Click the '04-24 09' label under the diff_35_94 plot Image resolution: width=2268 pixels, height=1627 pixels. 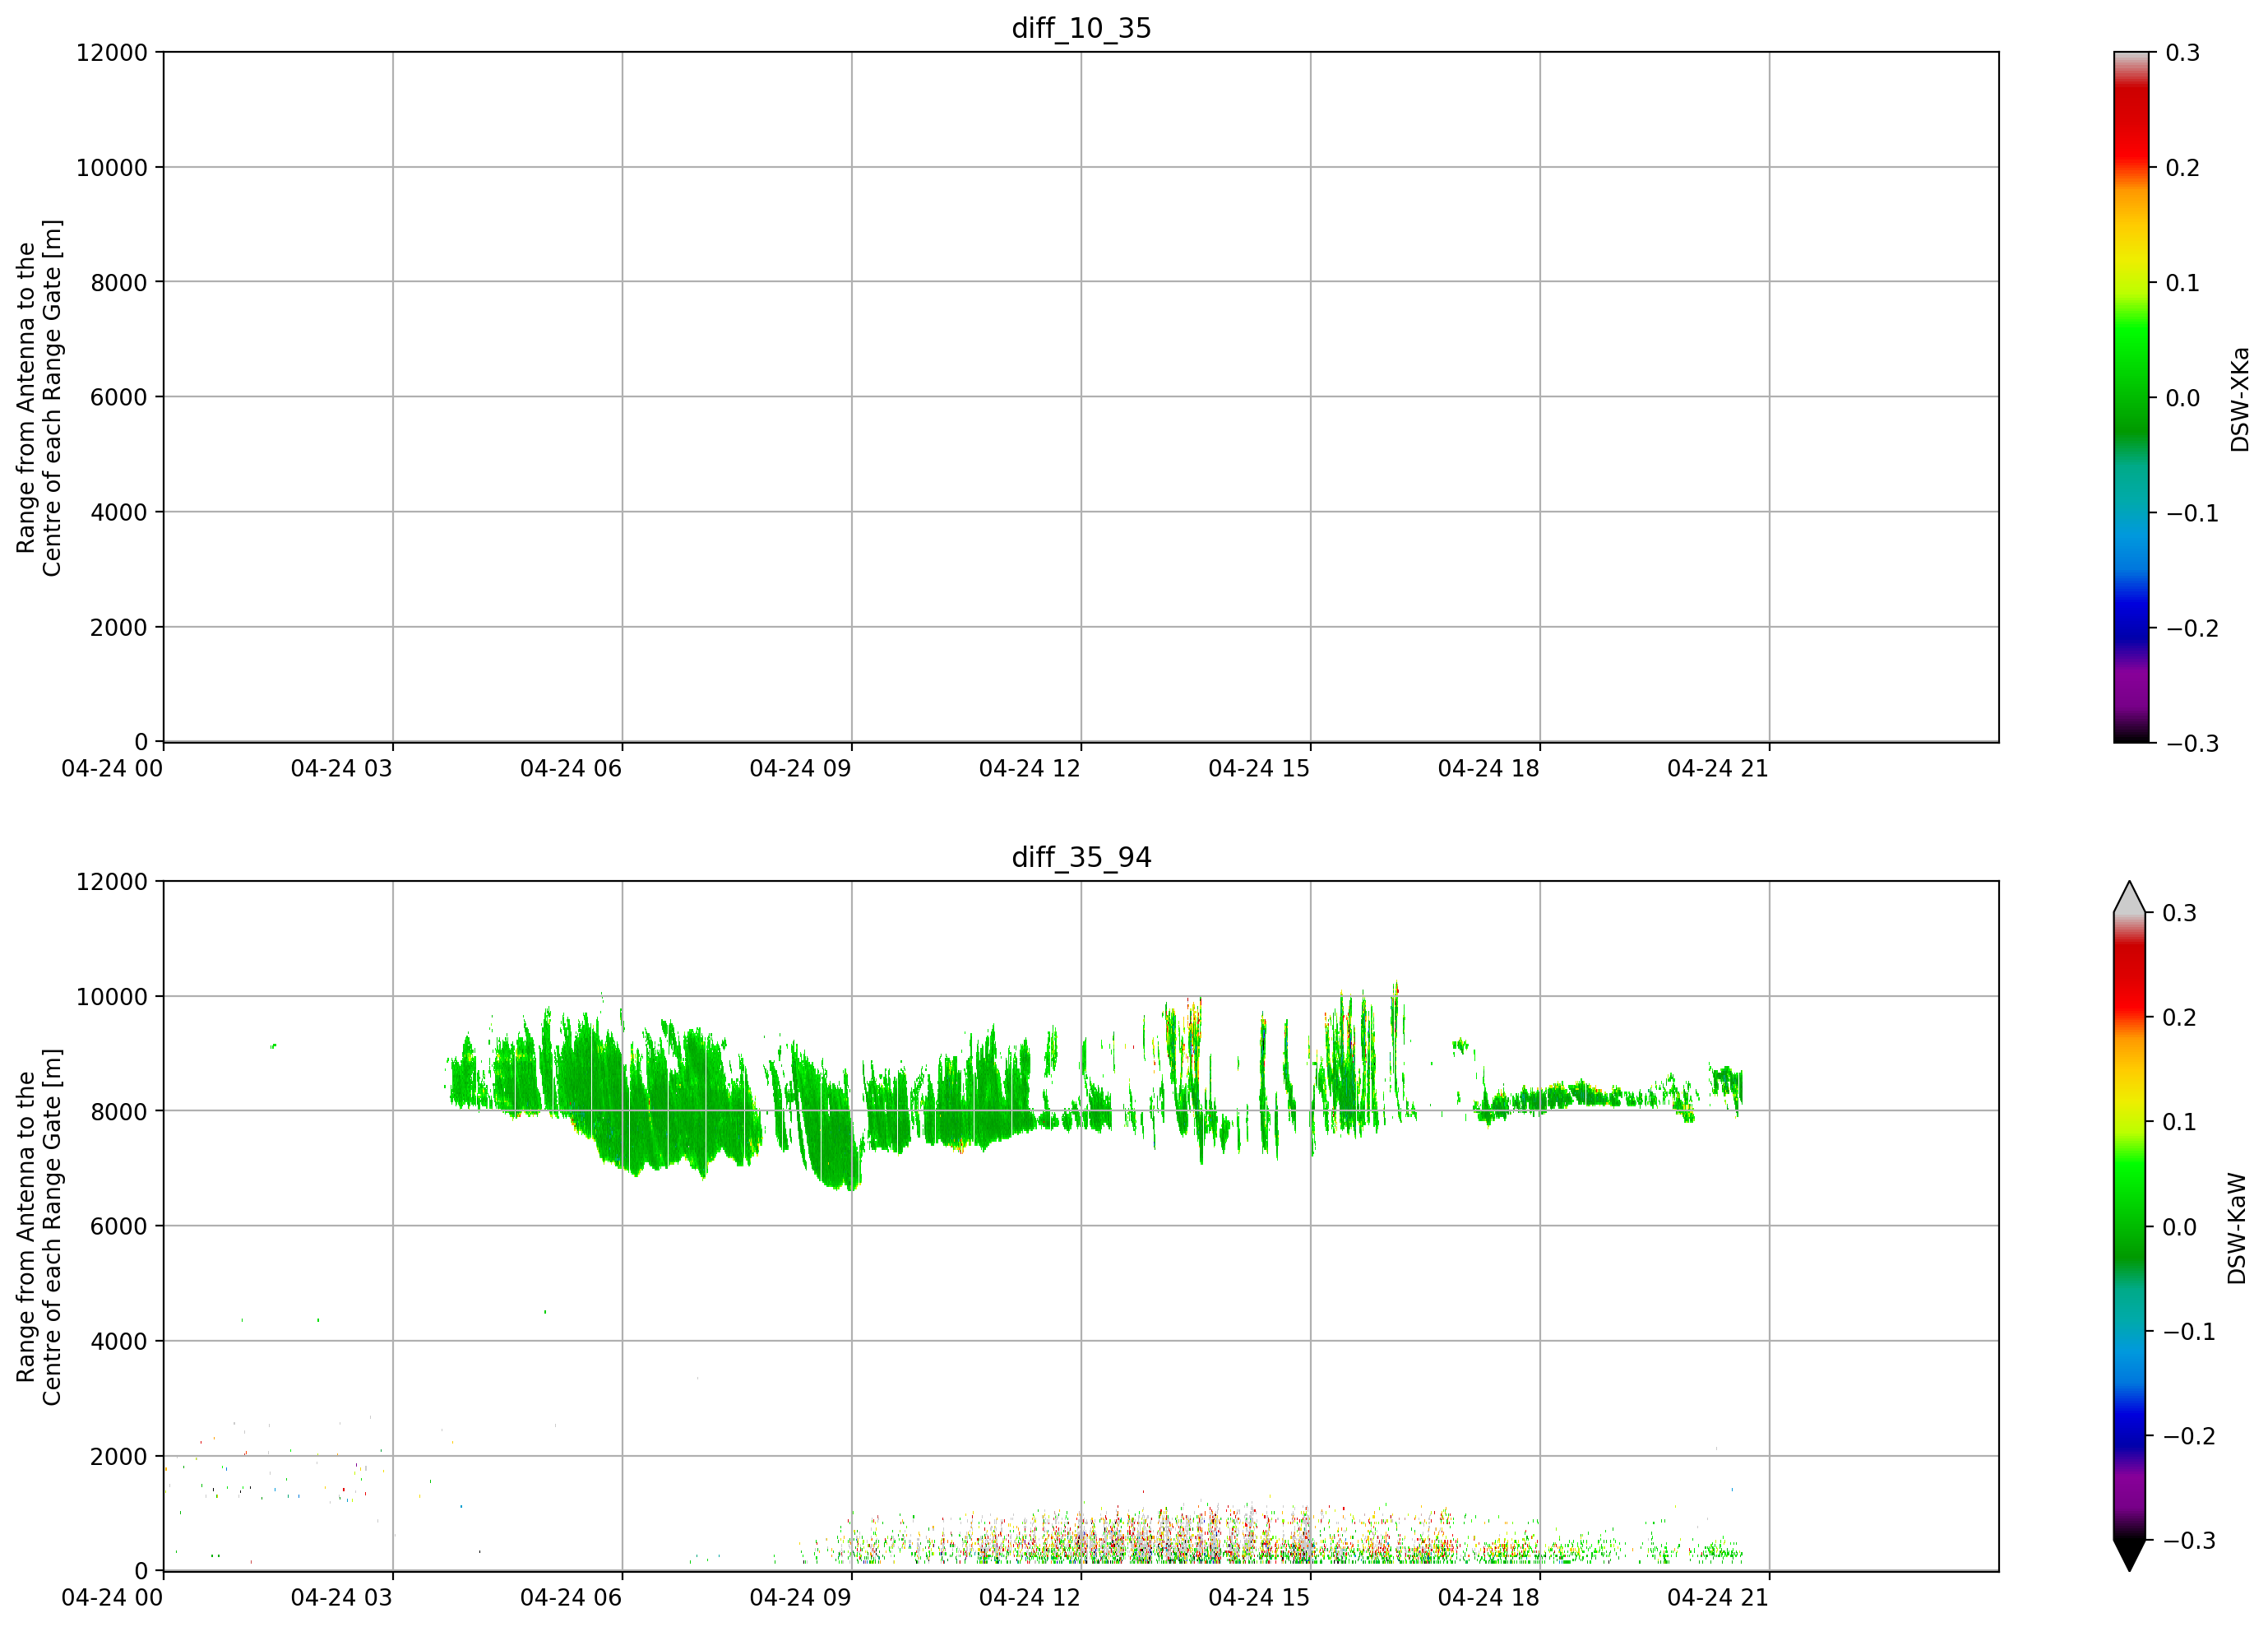point(801,1598)
